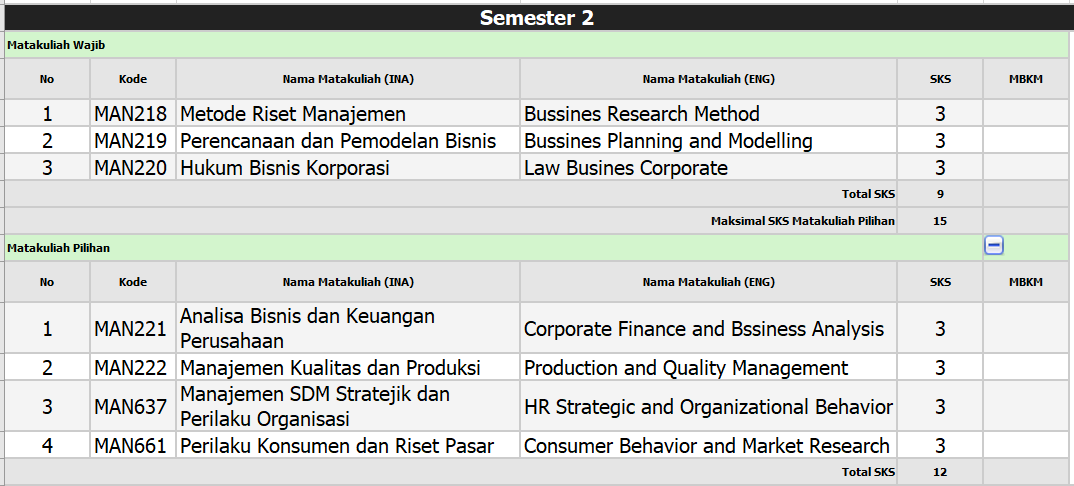Select the Semester 2 header bar

[x=537, y=18]
